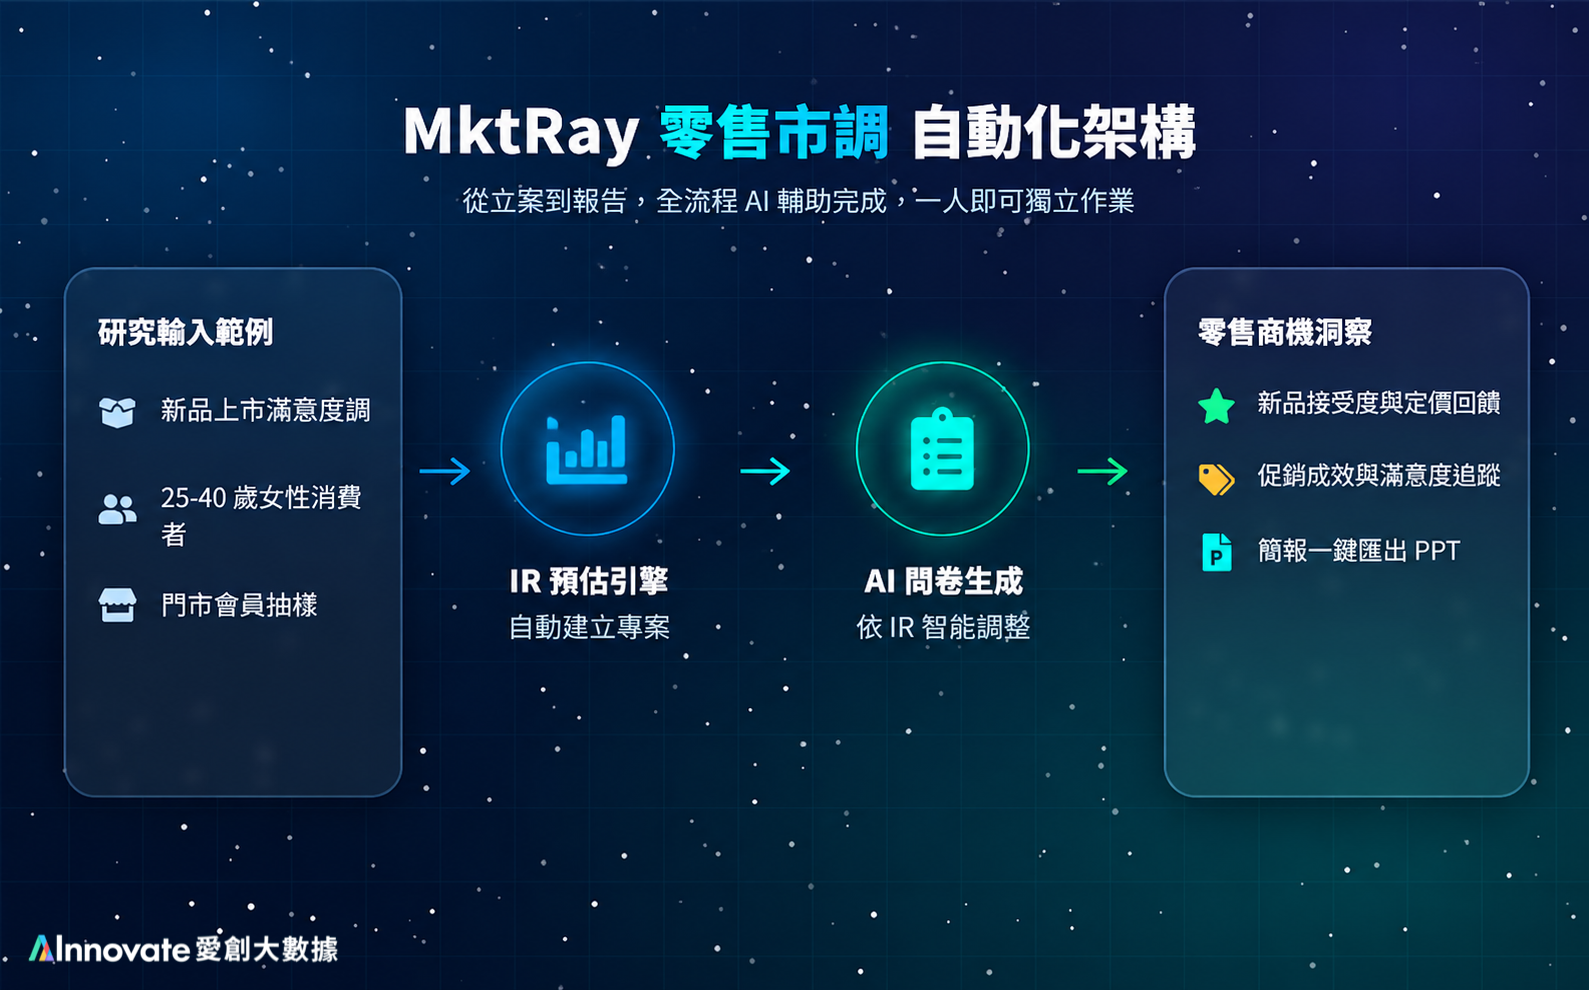Click the storefront icon beside 門市會員抽樣
1589x990 pixels.
pos(117,605)
